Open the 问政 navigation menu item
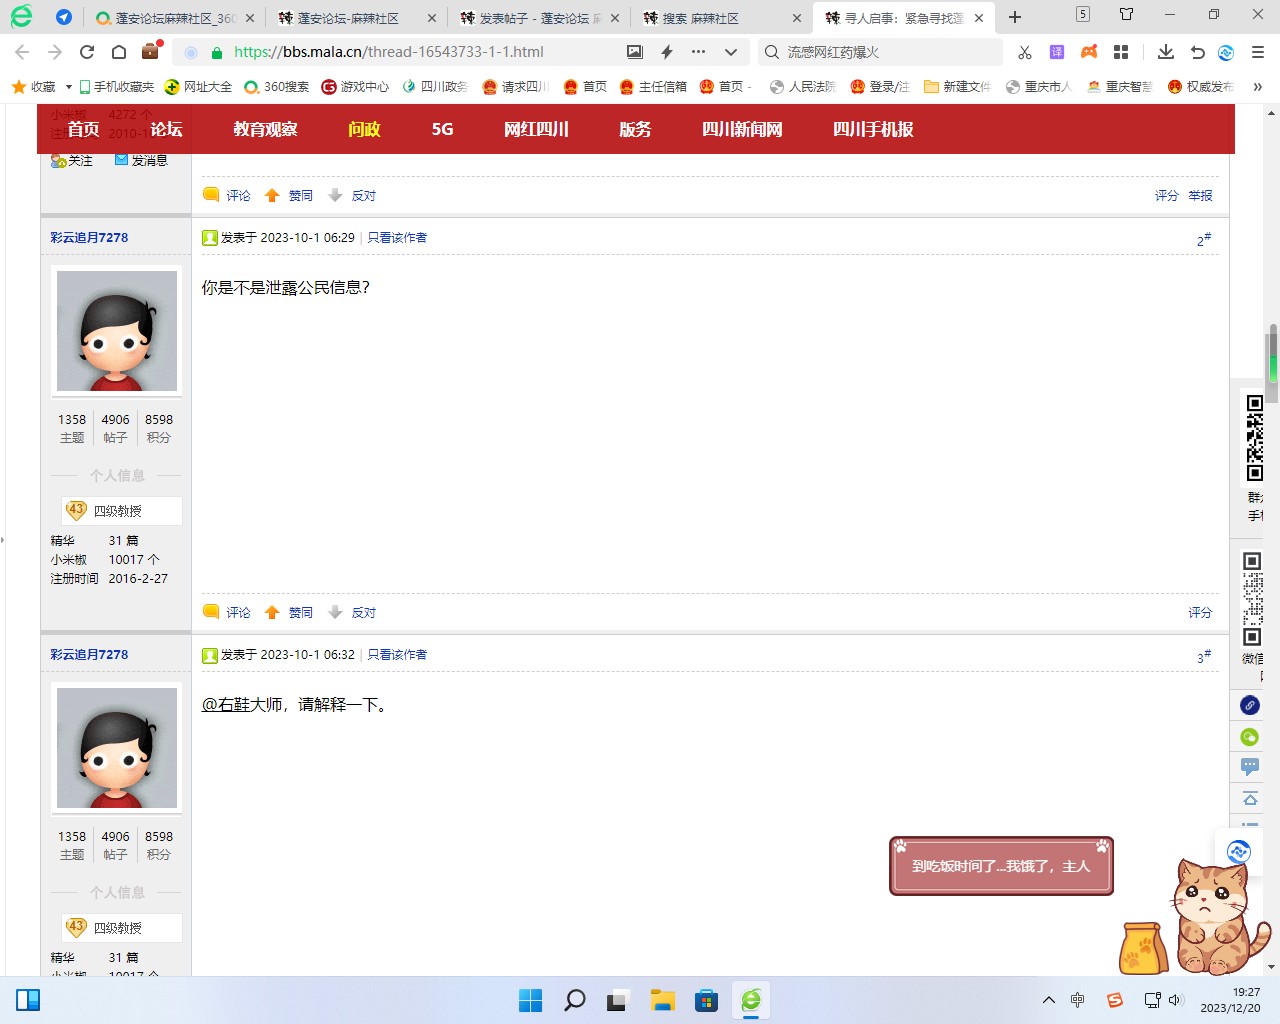The width and height of the screenshot is (1280, 1024). tap(364, 129)
